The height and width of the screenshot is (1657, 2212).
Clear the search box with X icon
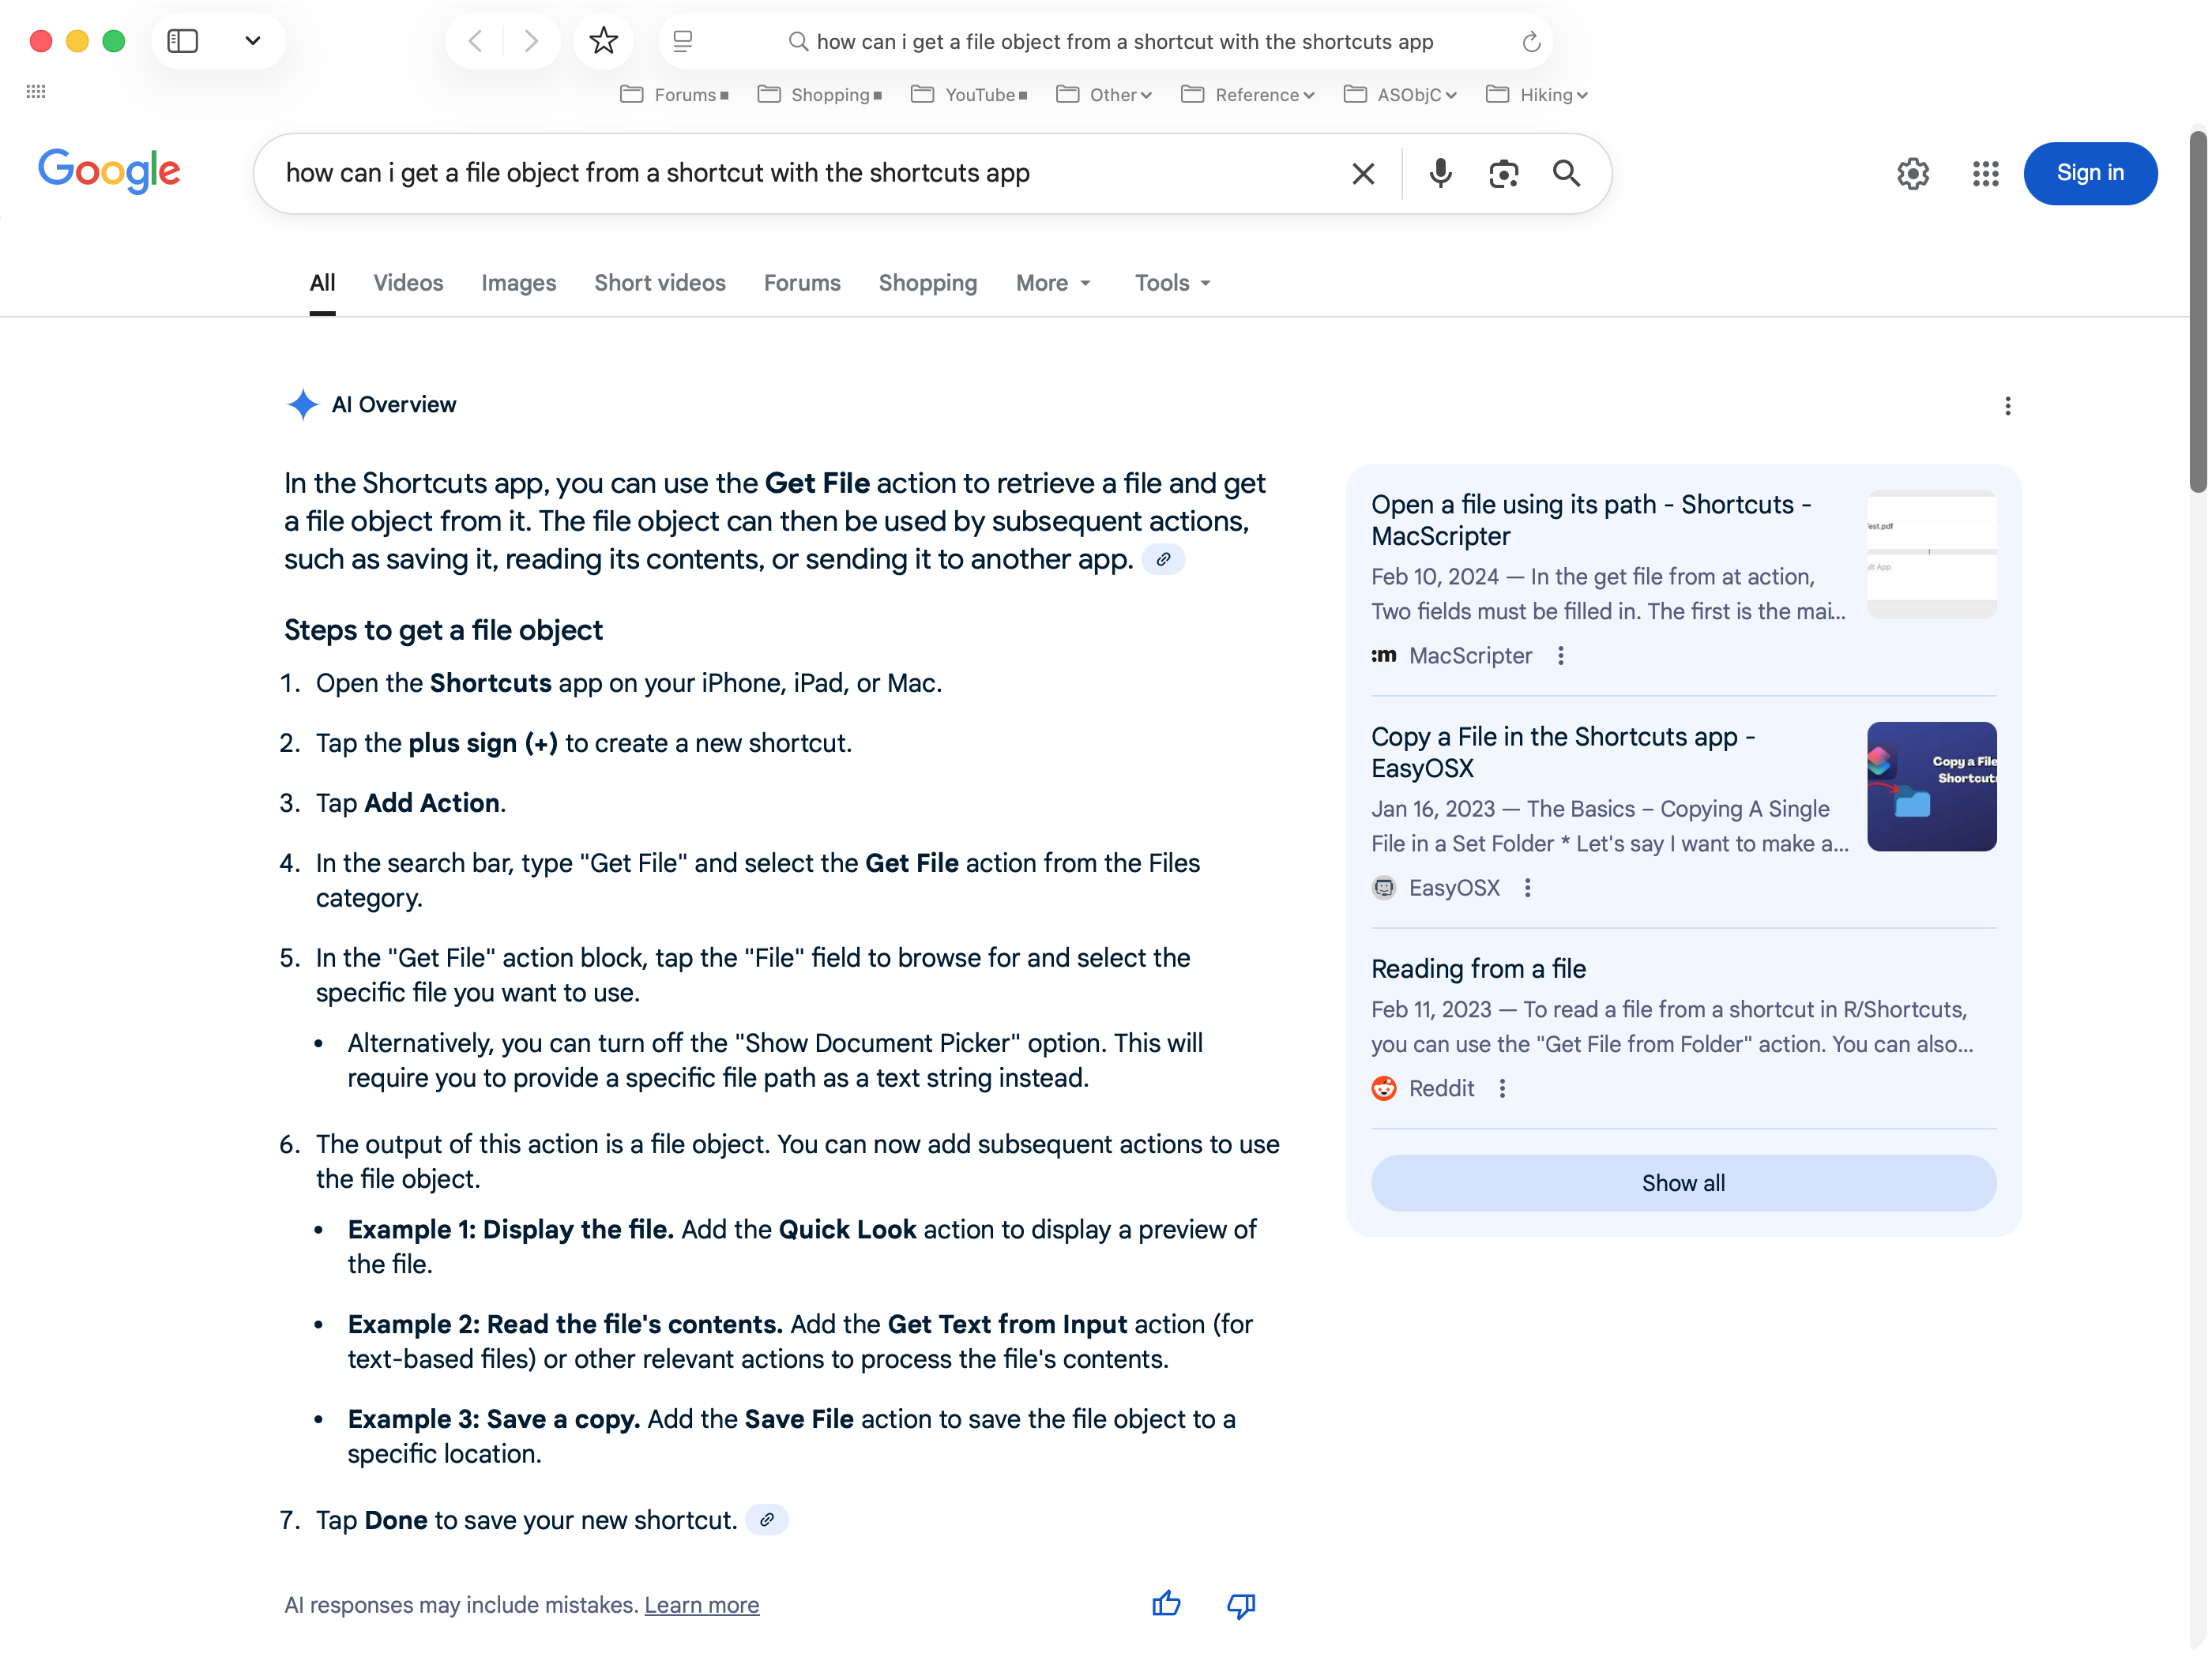tap(1363, 173)
